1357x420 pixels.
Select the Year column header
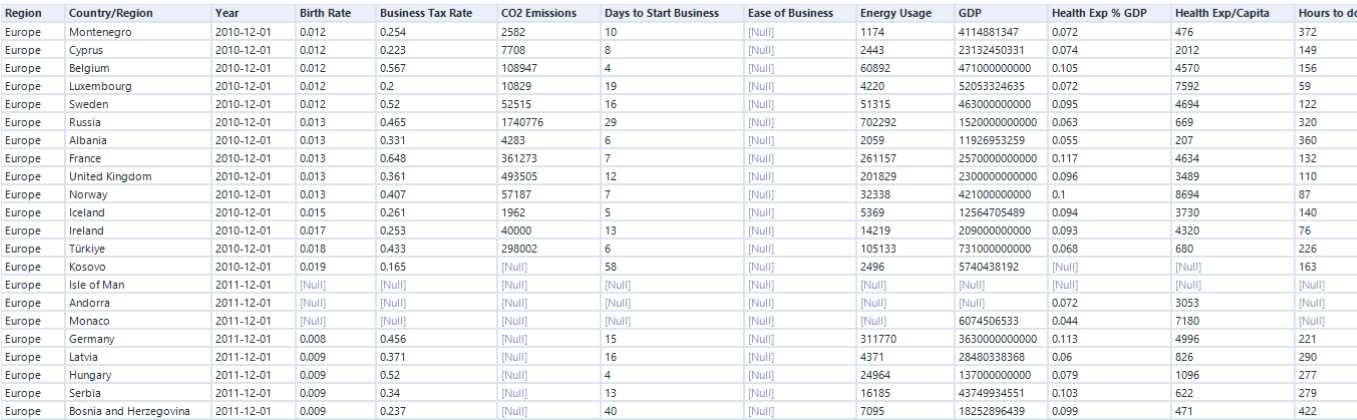point(254,13)
